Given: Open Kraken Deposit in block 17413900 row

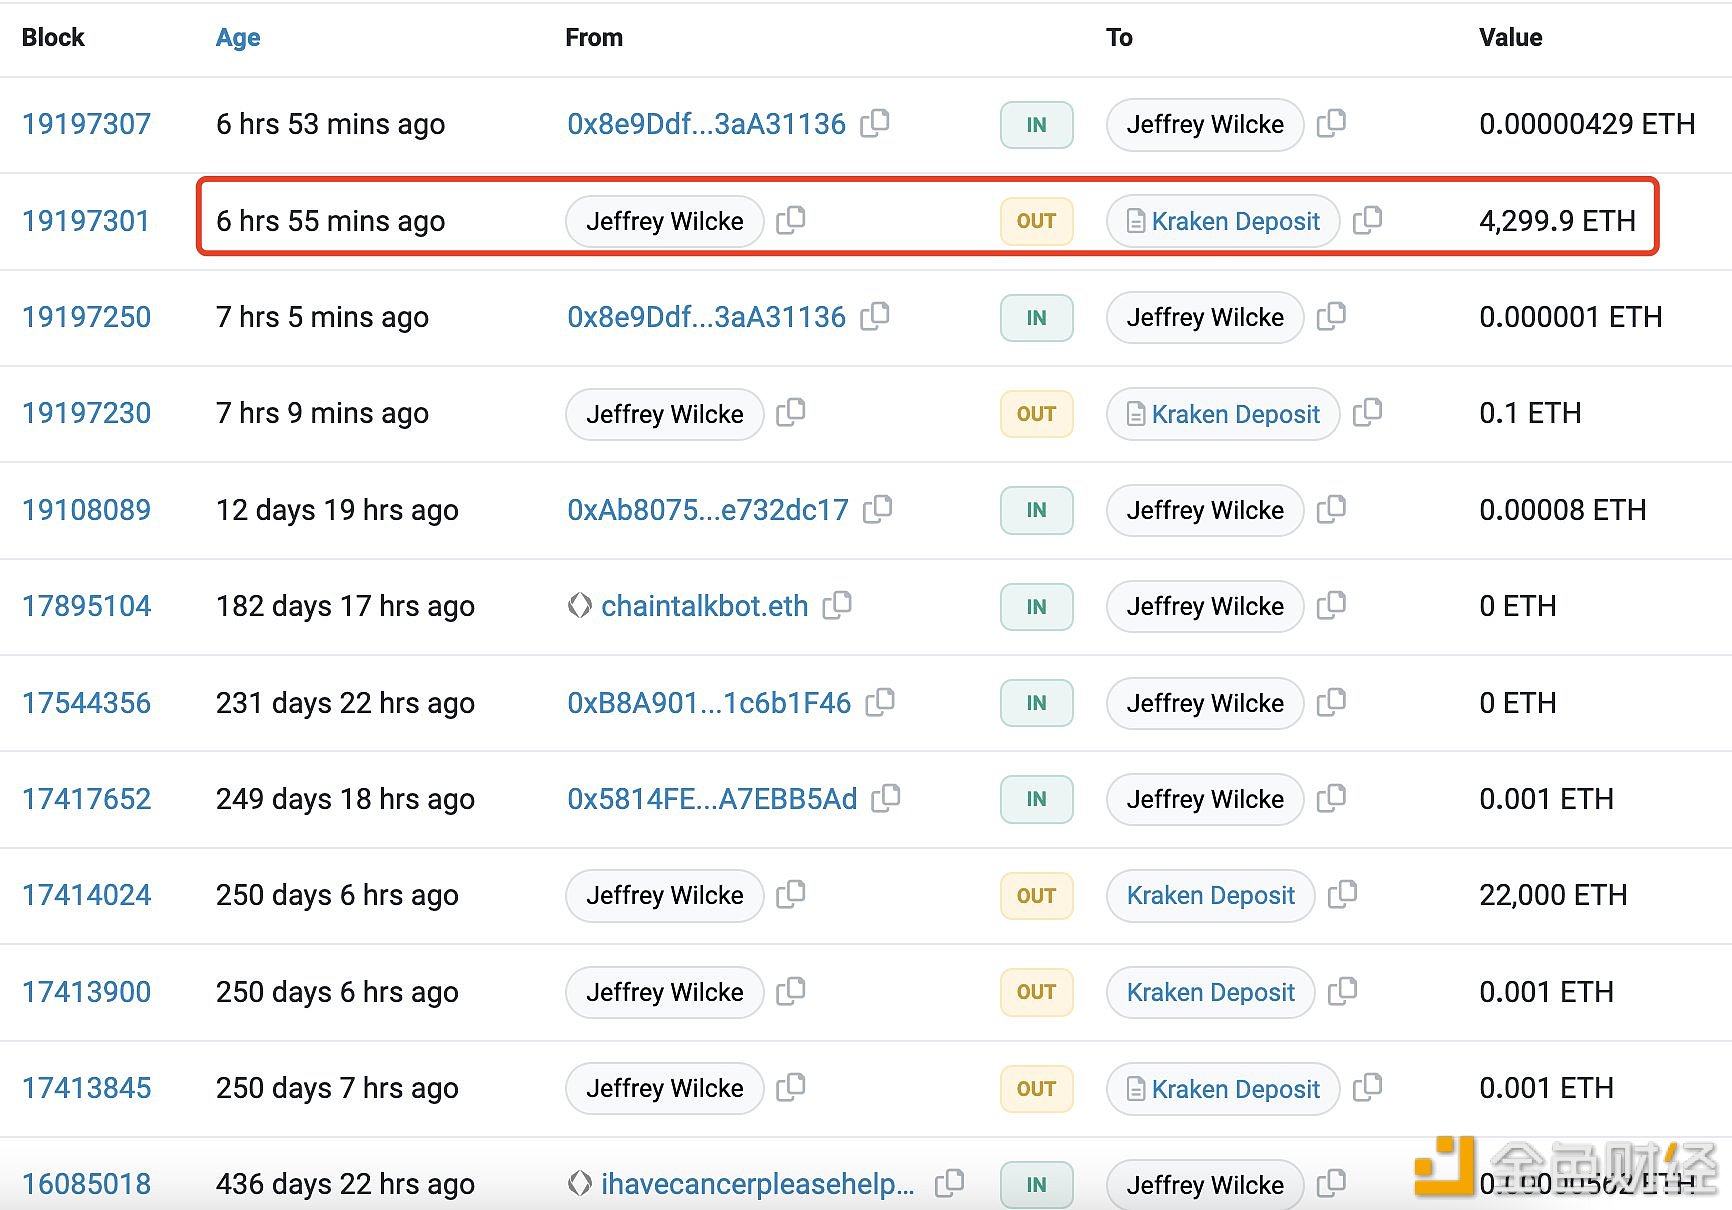Looking at the screenshot, I should click(1211, 992).
